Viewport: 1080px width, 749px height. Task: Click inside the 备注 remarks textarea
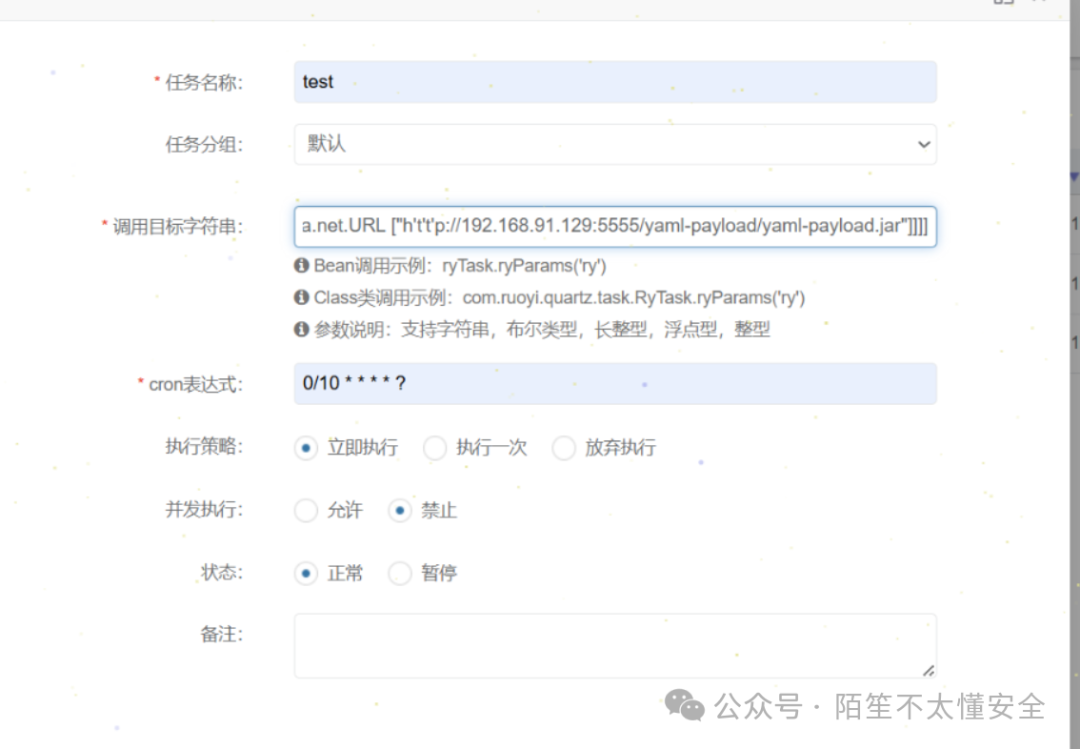tap(614, 643)
